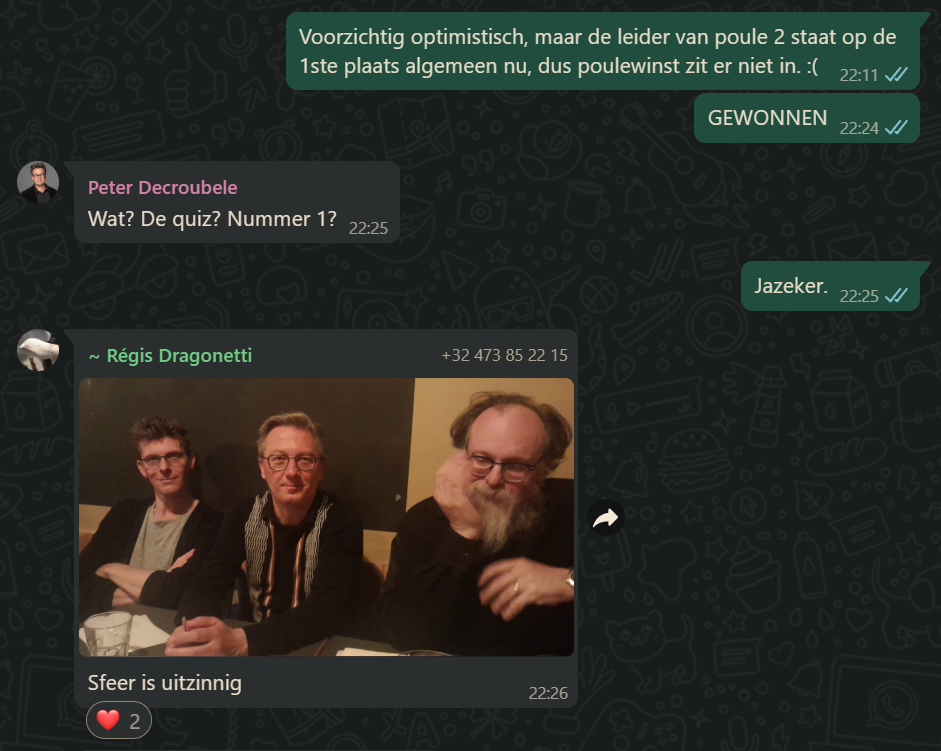This screenshot has height=751, width=941.
Task: Click the 'Voorzichtig optimistisch' message text
Action: click(x=597, y=52)
